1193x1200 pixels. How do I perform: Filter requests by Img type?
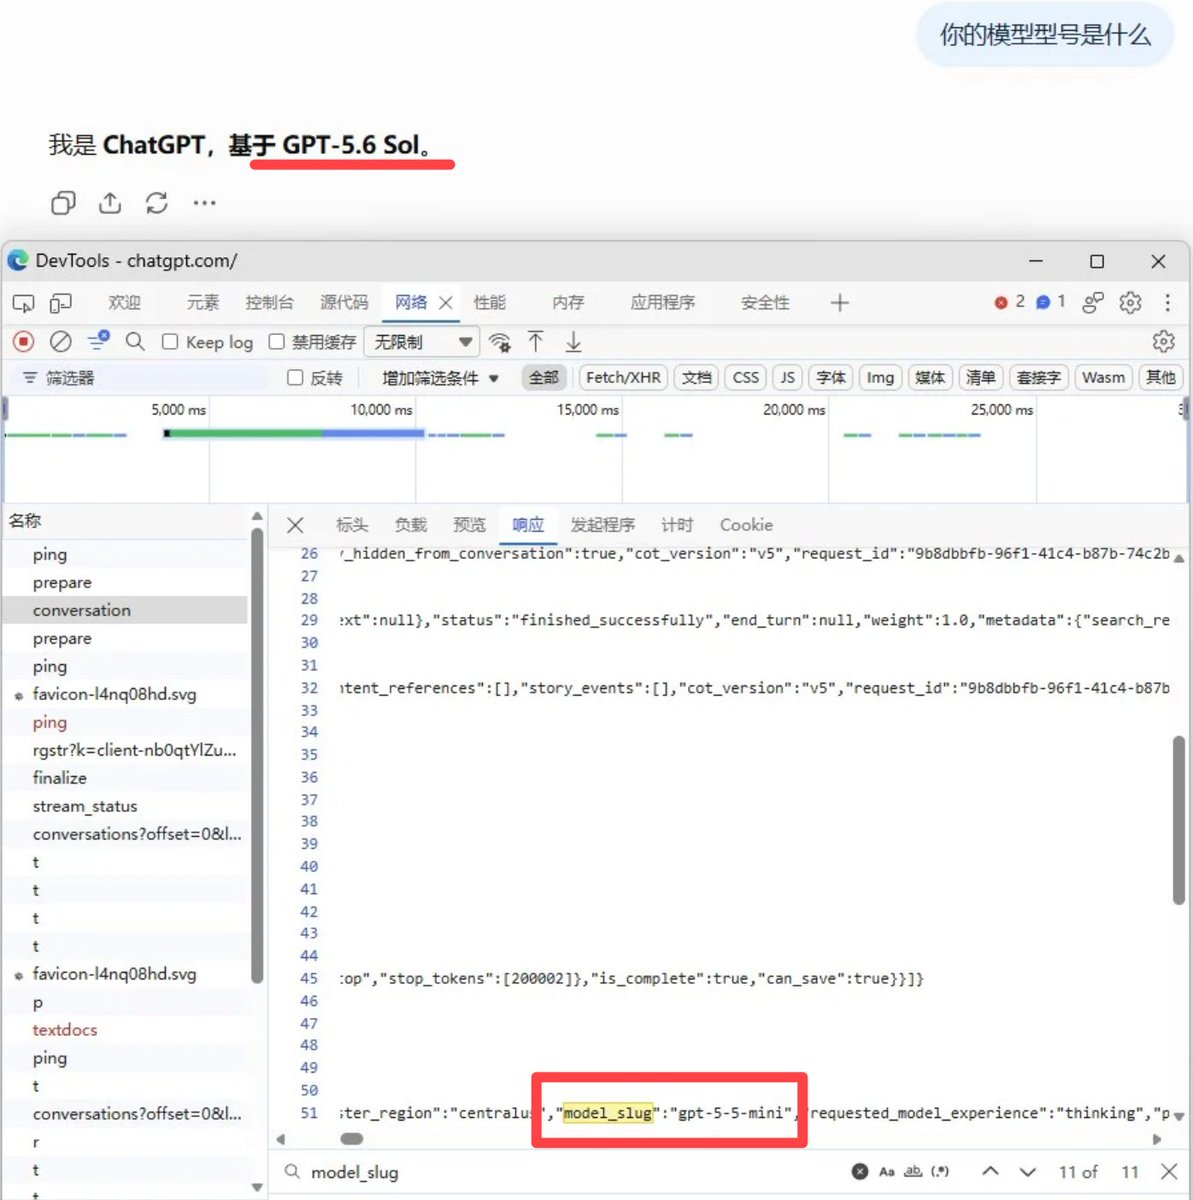click(x=880, y=378)
